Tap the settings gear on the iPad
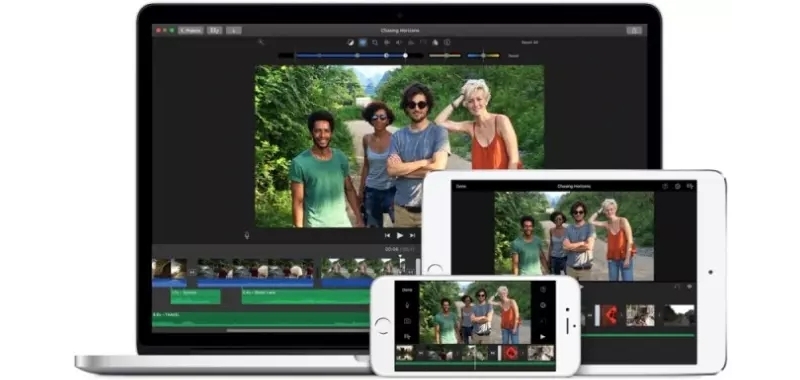The image size is (800, 380). click(678, 187)
